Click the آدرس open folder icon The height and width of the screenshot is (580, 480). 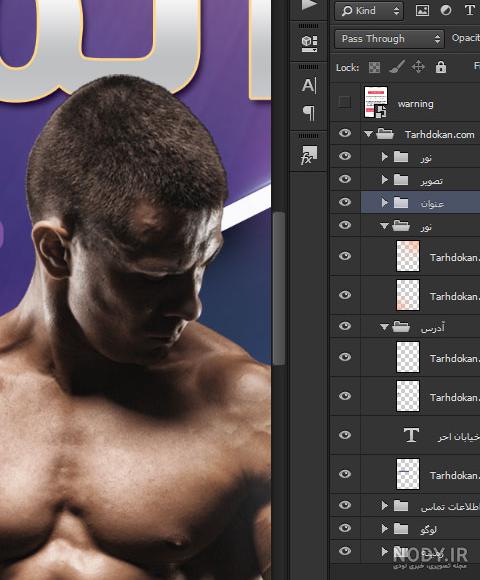tap(401, 326)
